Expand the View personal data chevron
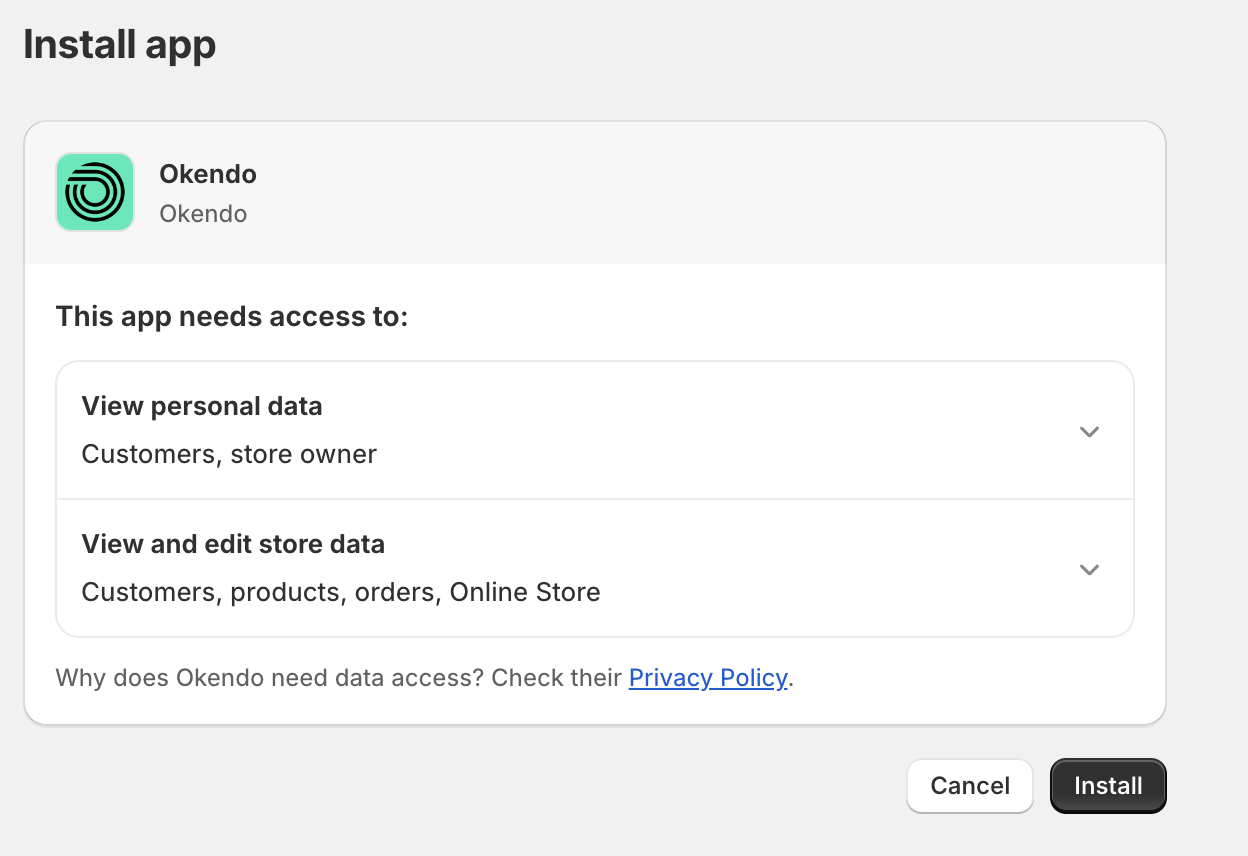This screenshot has height=856, width=1248. tap(1089, 432)
